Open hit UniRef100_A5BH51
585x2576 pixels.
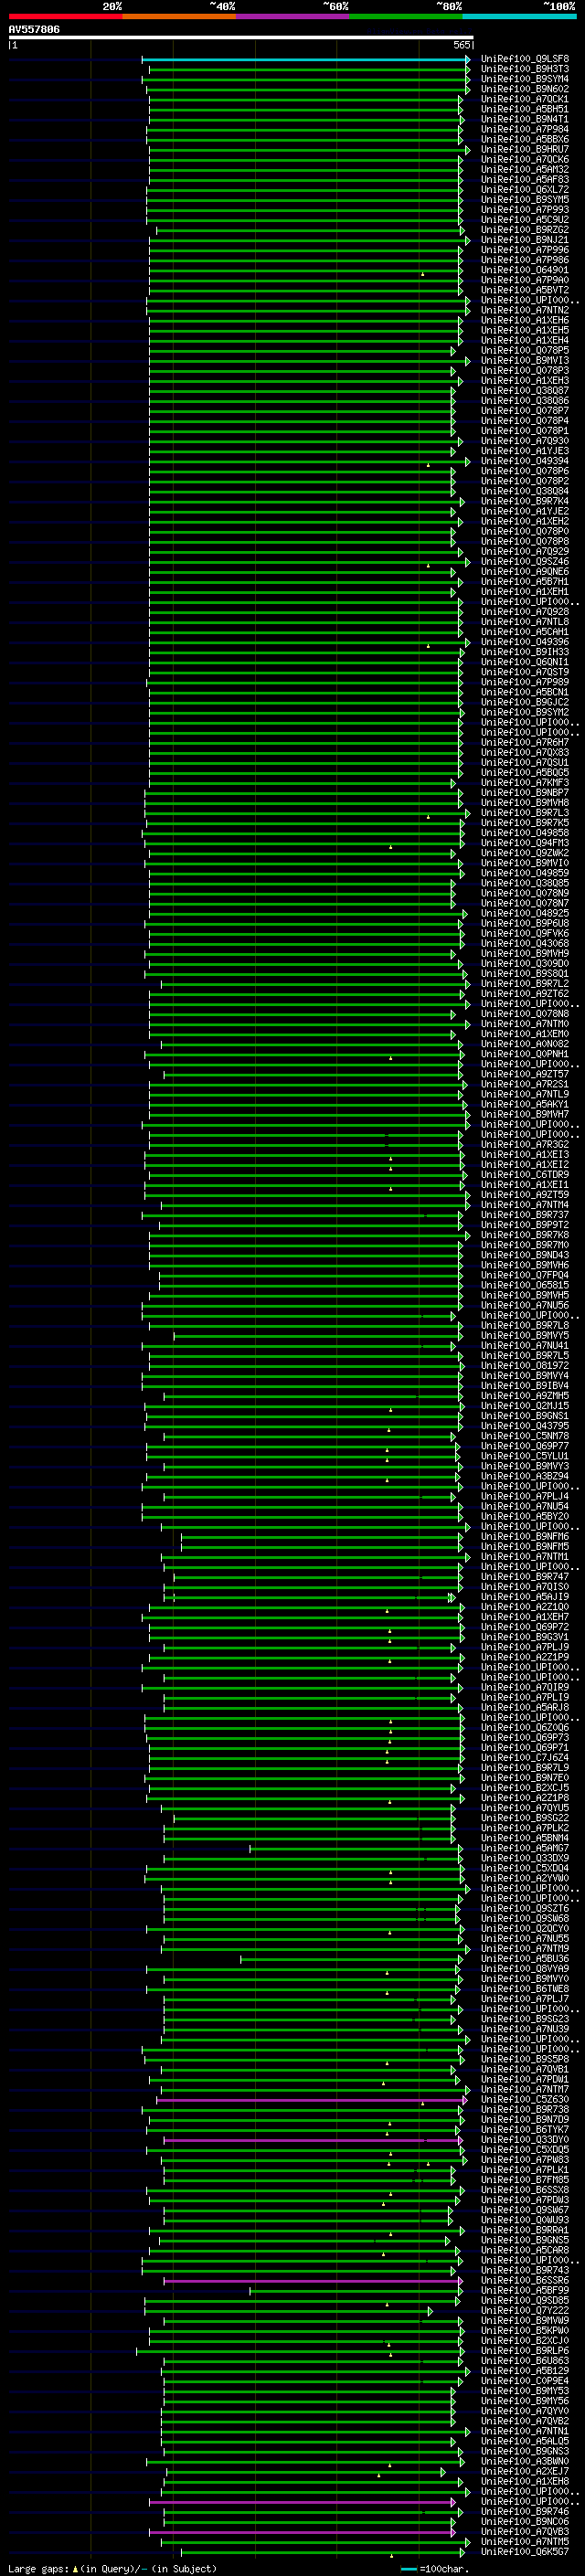pos(525,109)
